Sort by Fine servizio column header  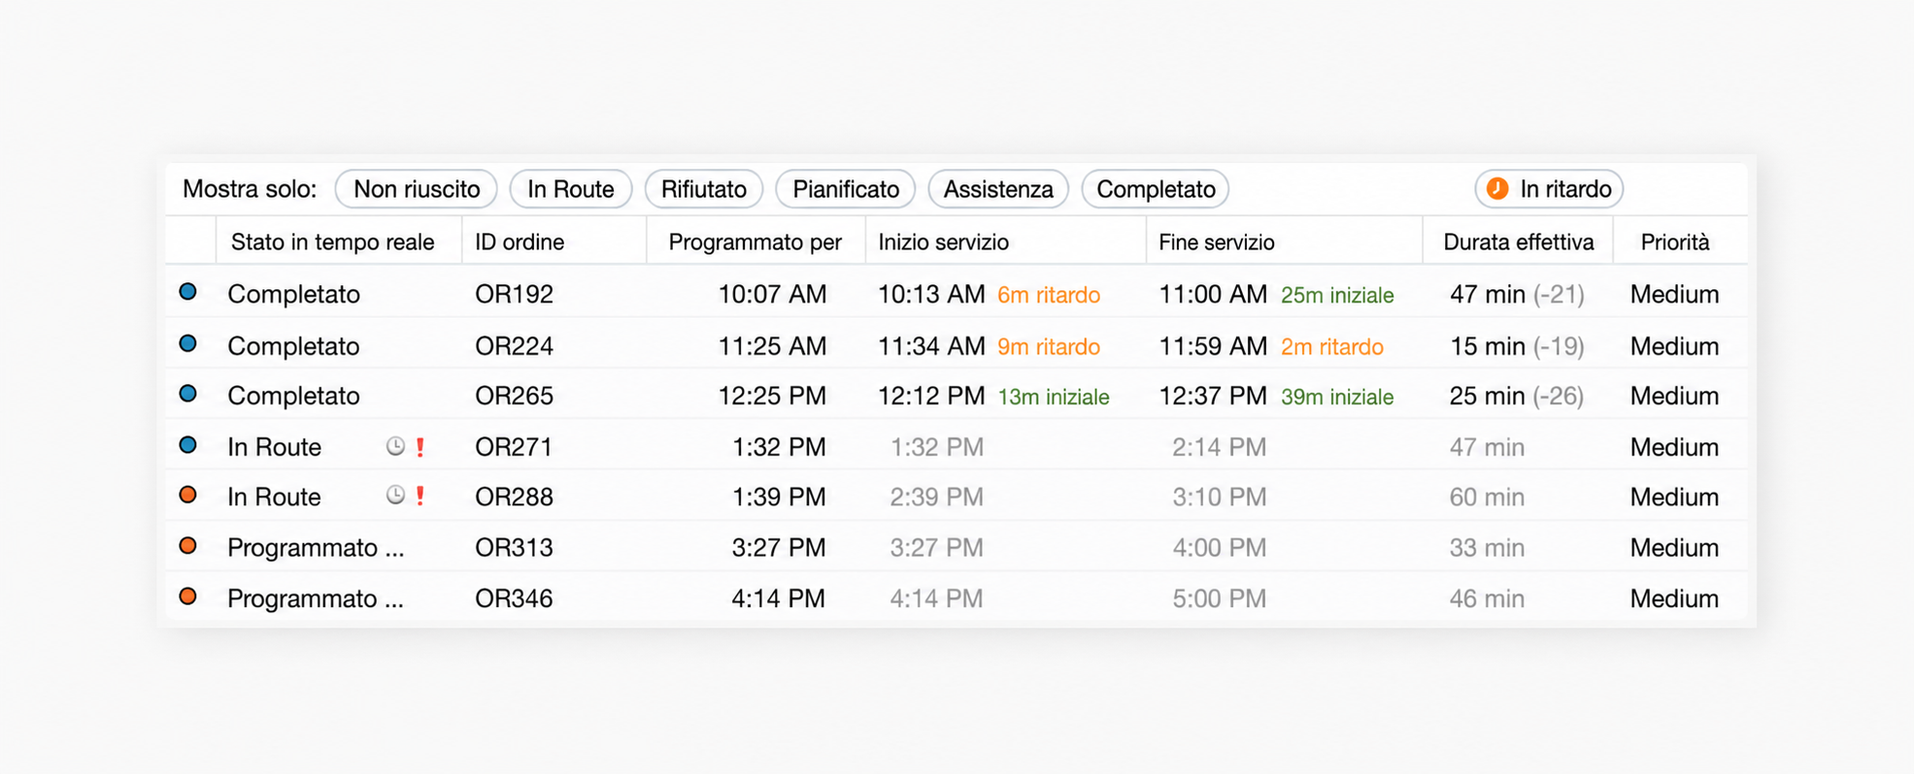point(1217,242)
